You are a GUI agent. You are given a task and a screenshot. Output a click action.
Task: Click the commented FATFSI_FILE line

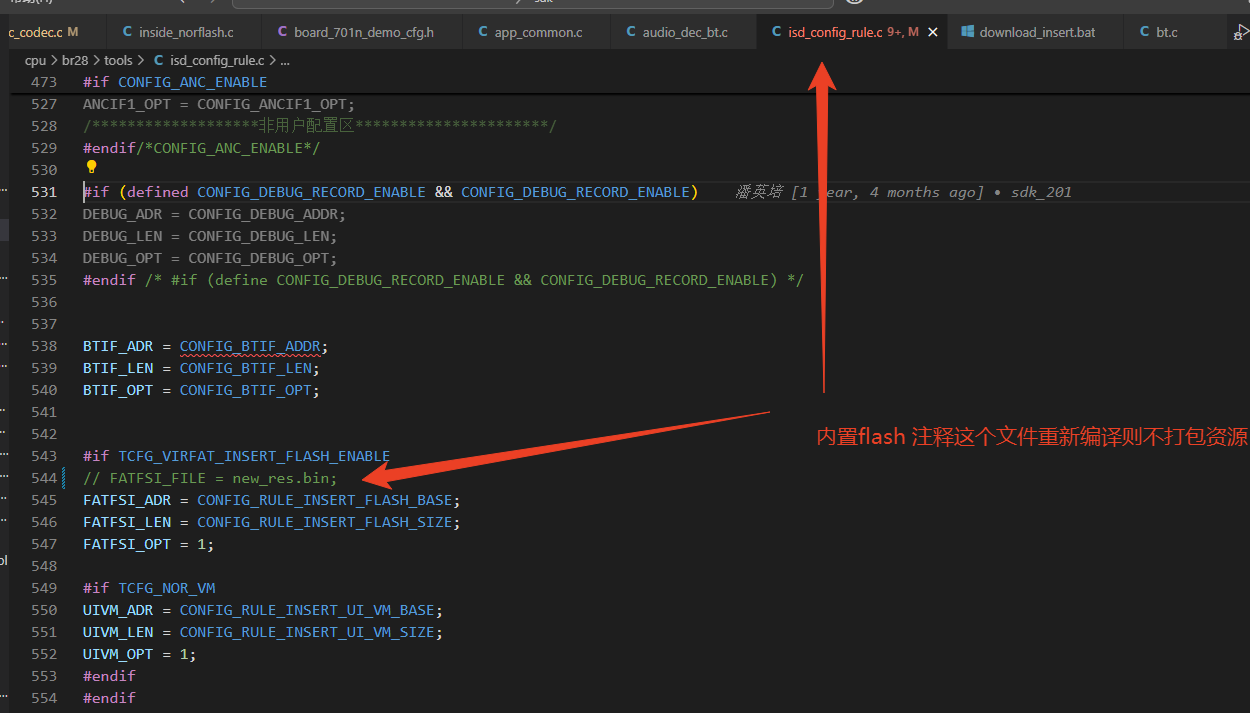(x=210, y=478)
